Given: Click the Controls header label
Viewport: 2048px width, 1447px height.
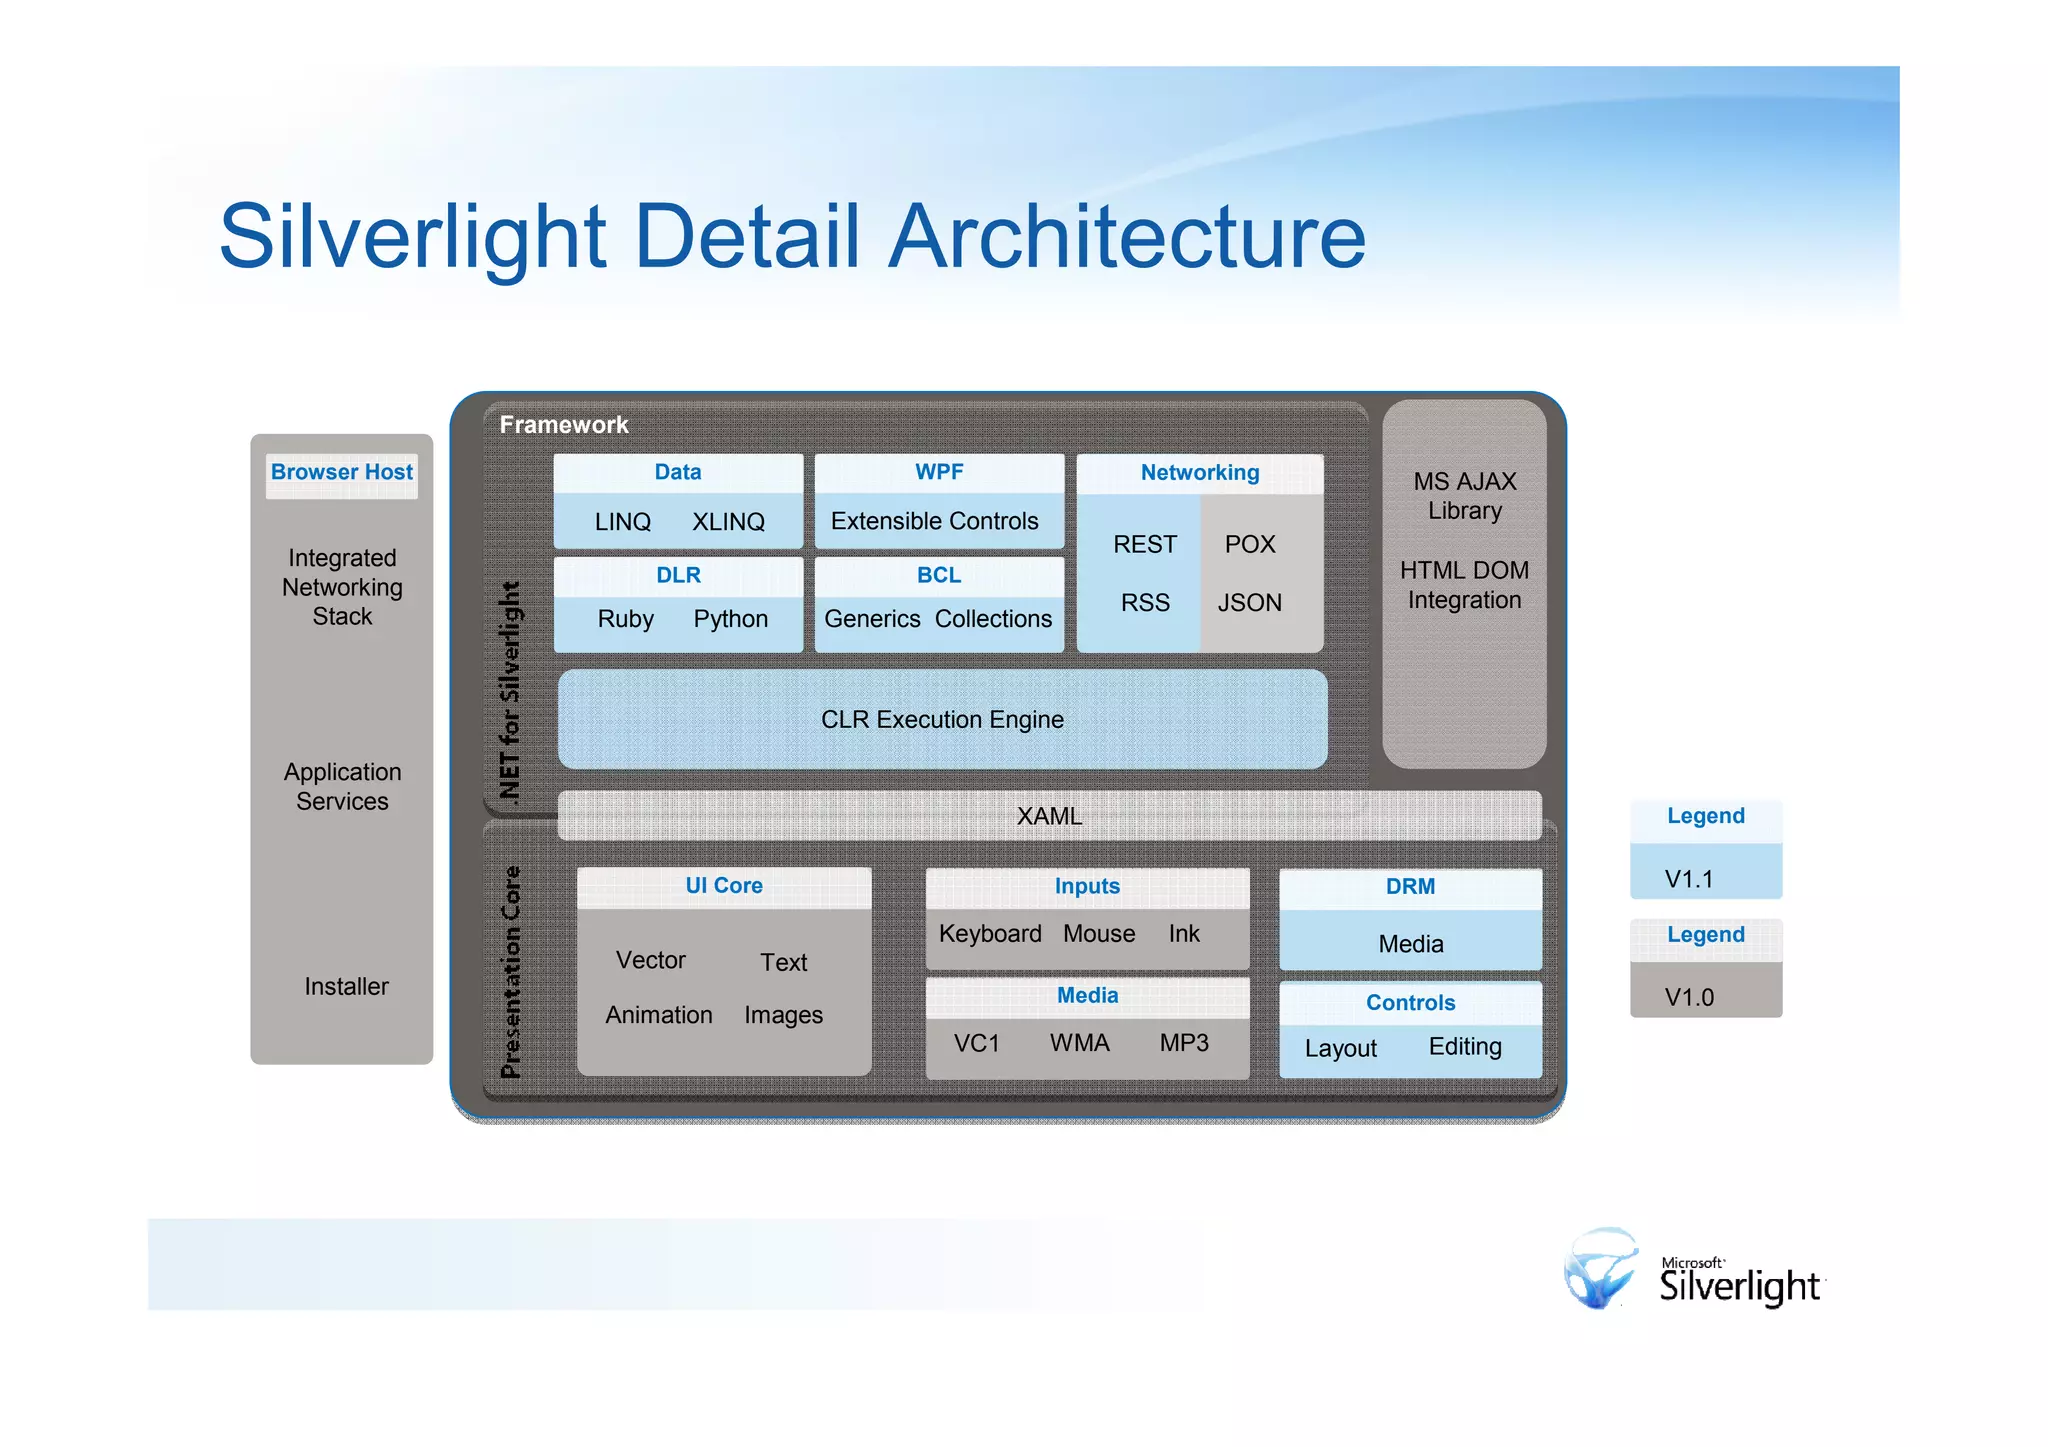Looking at the screenshot, I should pos(1409,1003).
